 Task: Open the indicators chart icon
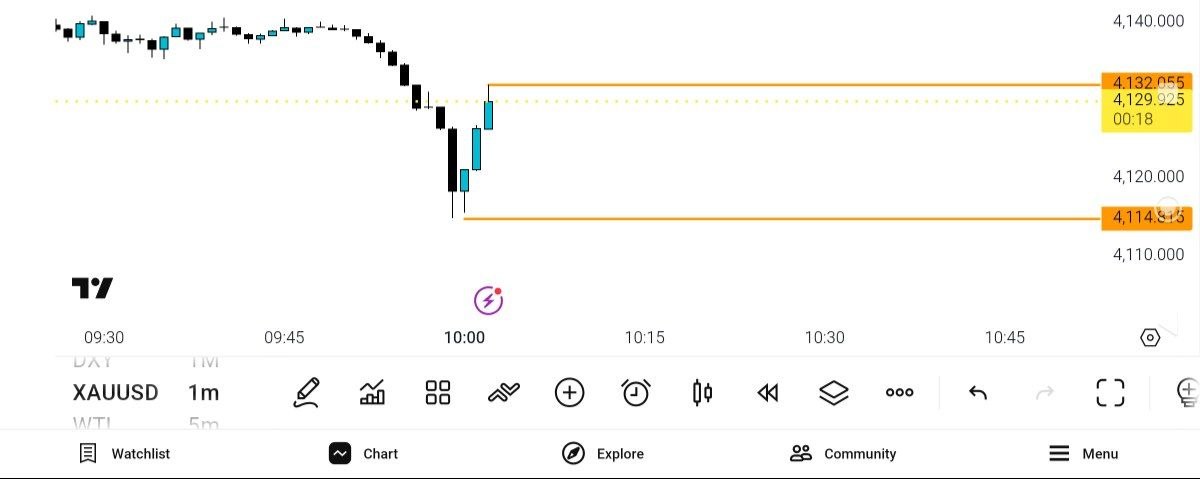[372, 393]
